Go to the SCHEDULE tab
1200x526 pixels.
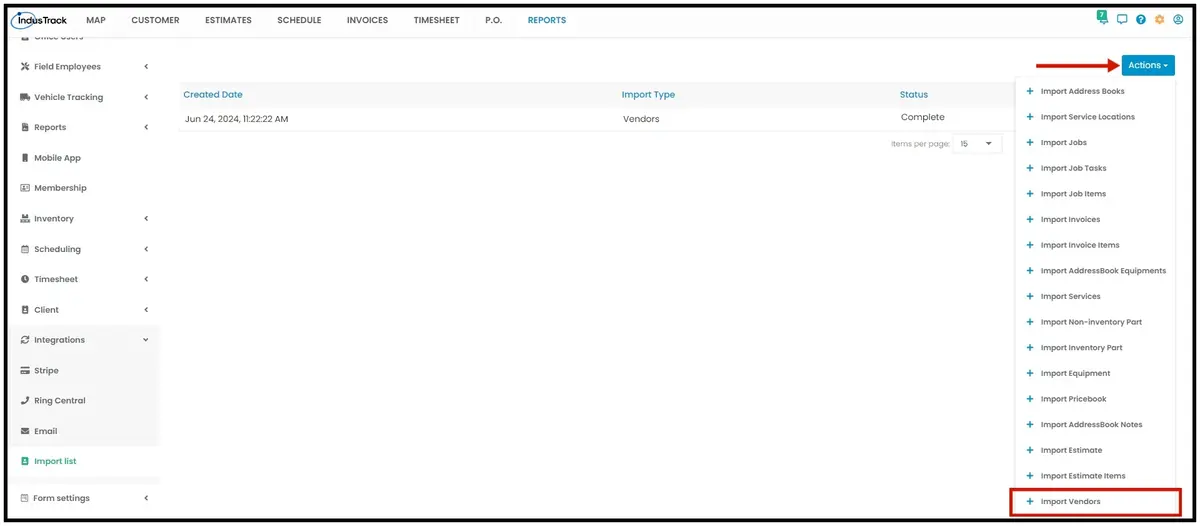coord(299,20)
